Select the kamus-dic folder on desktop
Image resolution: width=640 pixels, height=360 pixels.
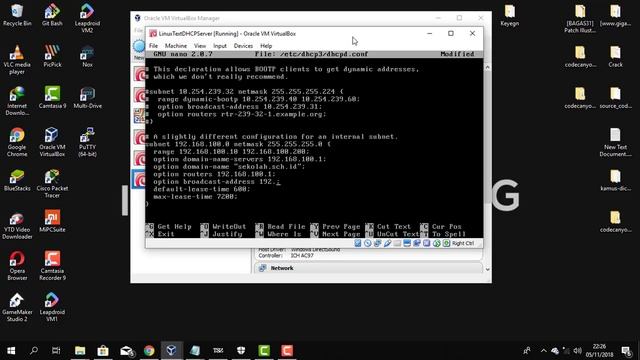(x=615, y=180)
